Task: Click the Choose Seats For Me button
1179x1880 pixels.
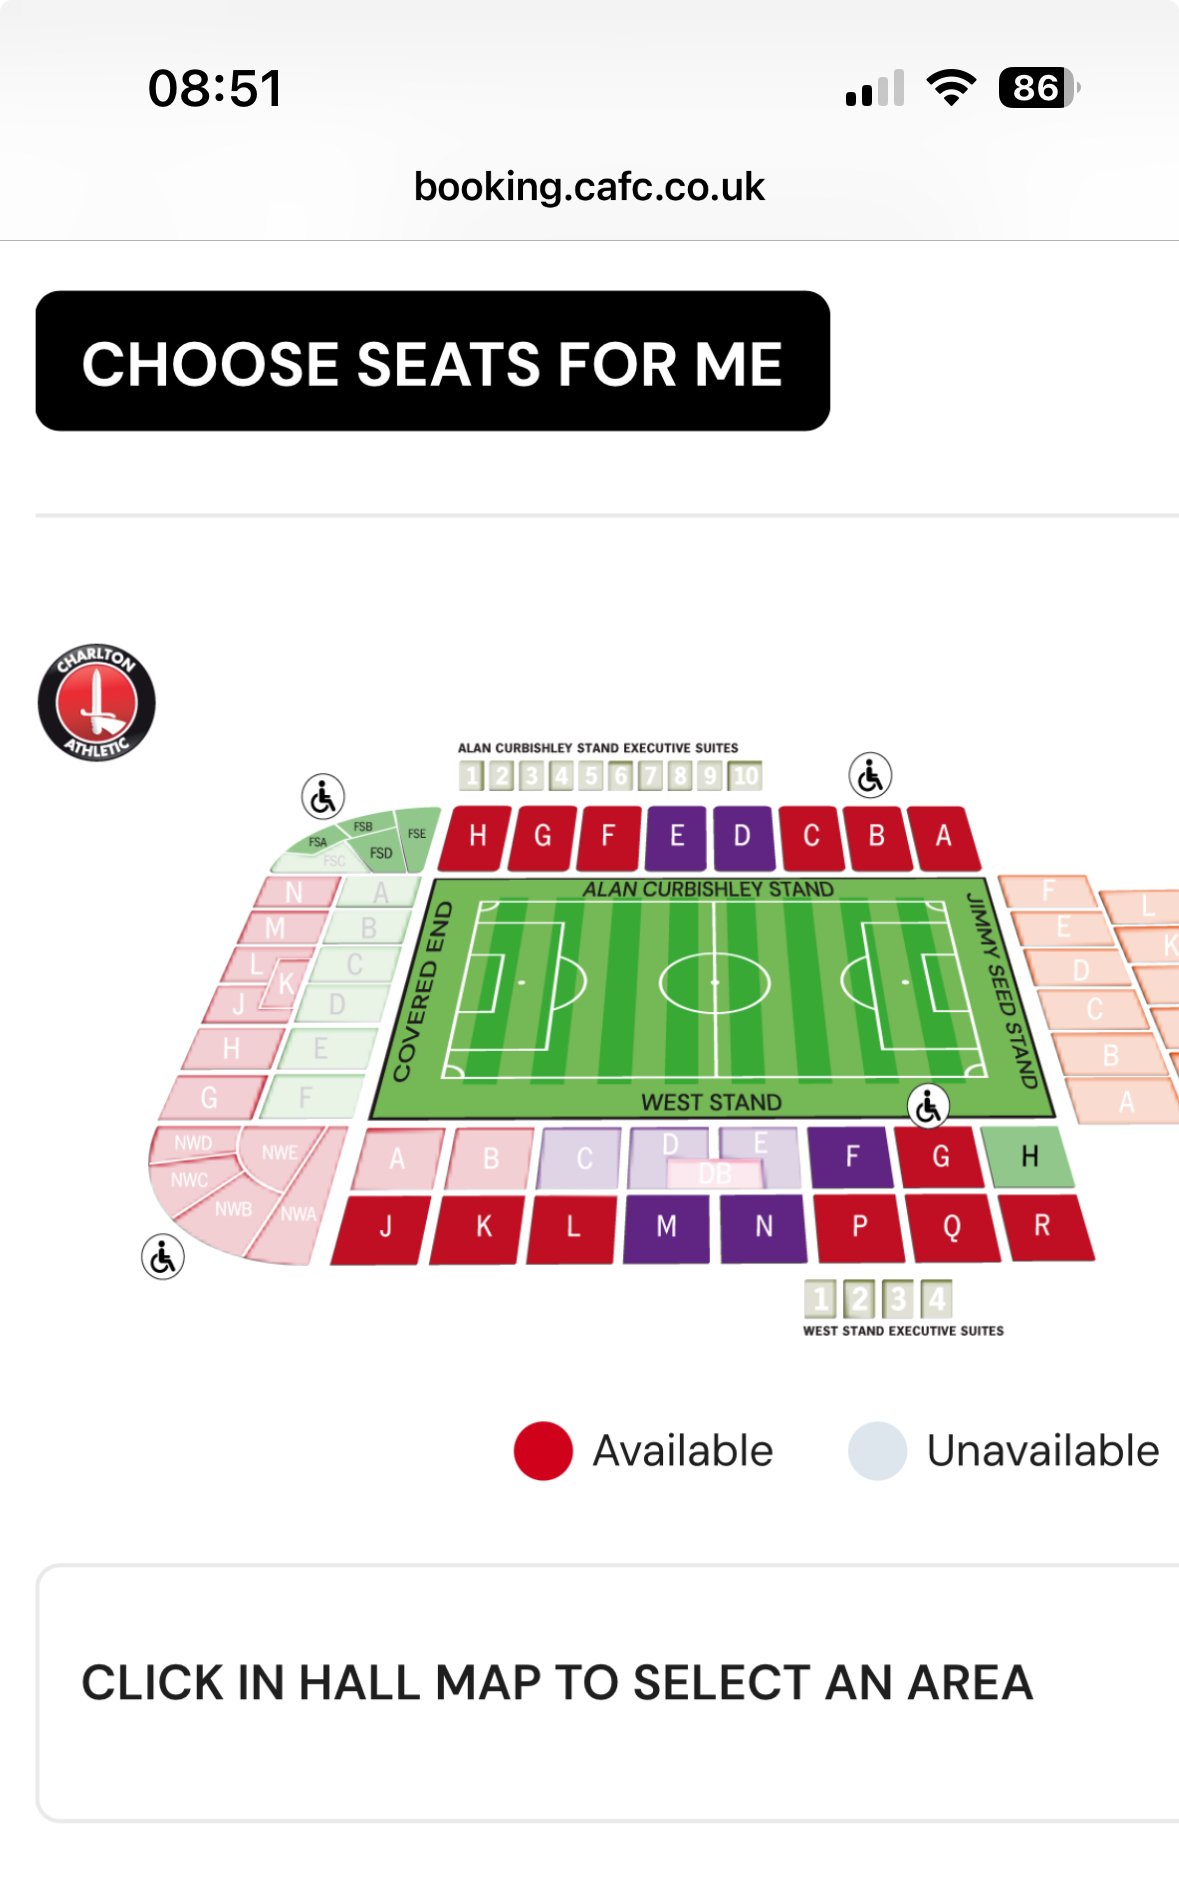Action: click(432, 361)
